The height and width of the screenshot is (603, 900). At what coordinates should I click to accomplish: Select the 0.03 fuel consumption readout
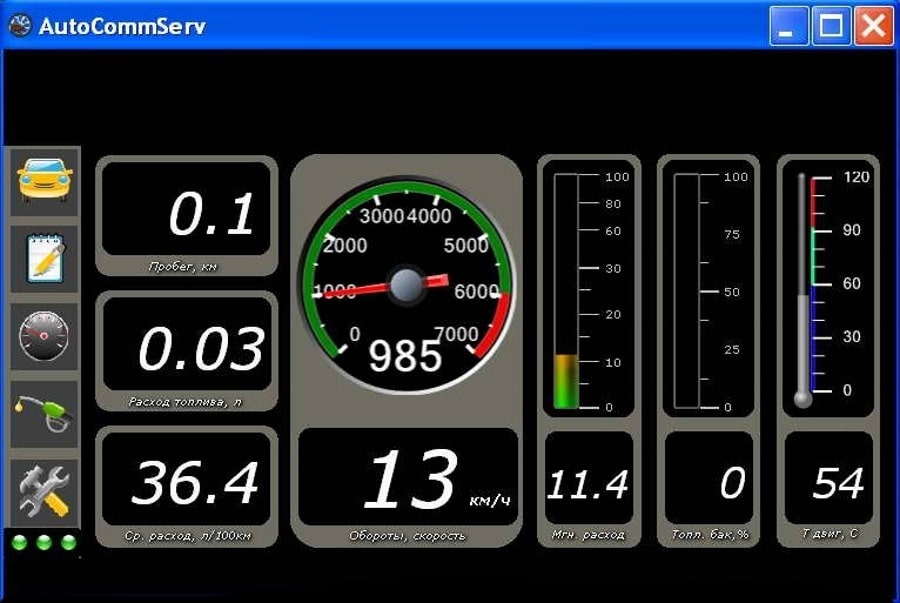click(187, 346)
